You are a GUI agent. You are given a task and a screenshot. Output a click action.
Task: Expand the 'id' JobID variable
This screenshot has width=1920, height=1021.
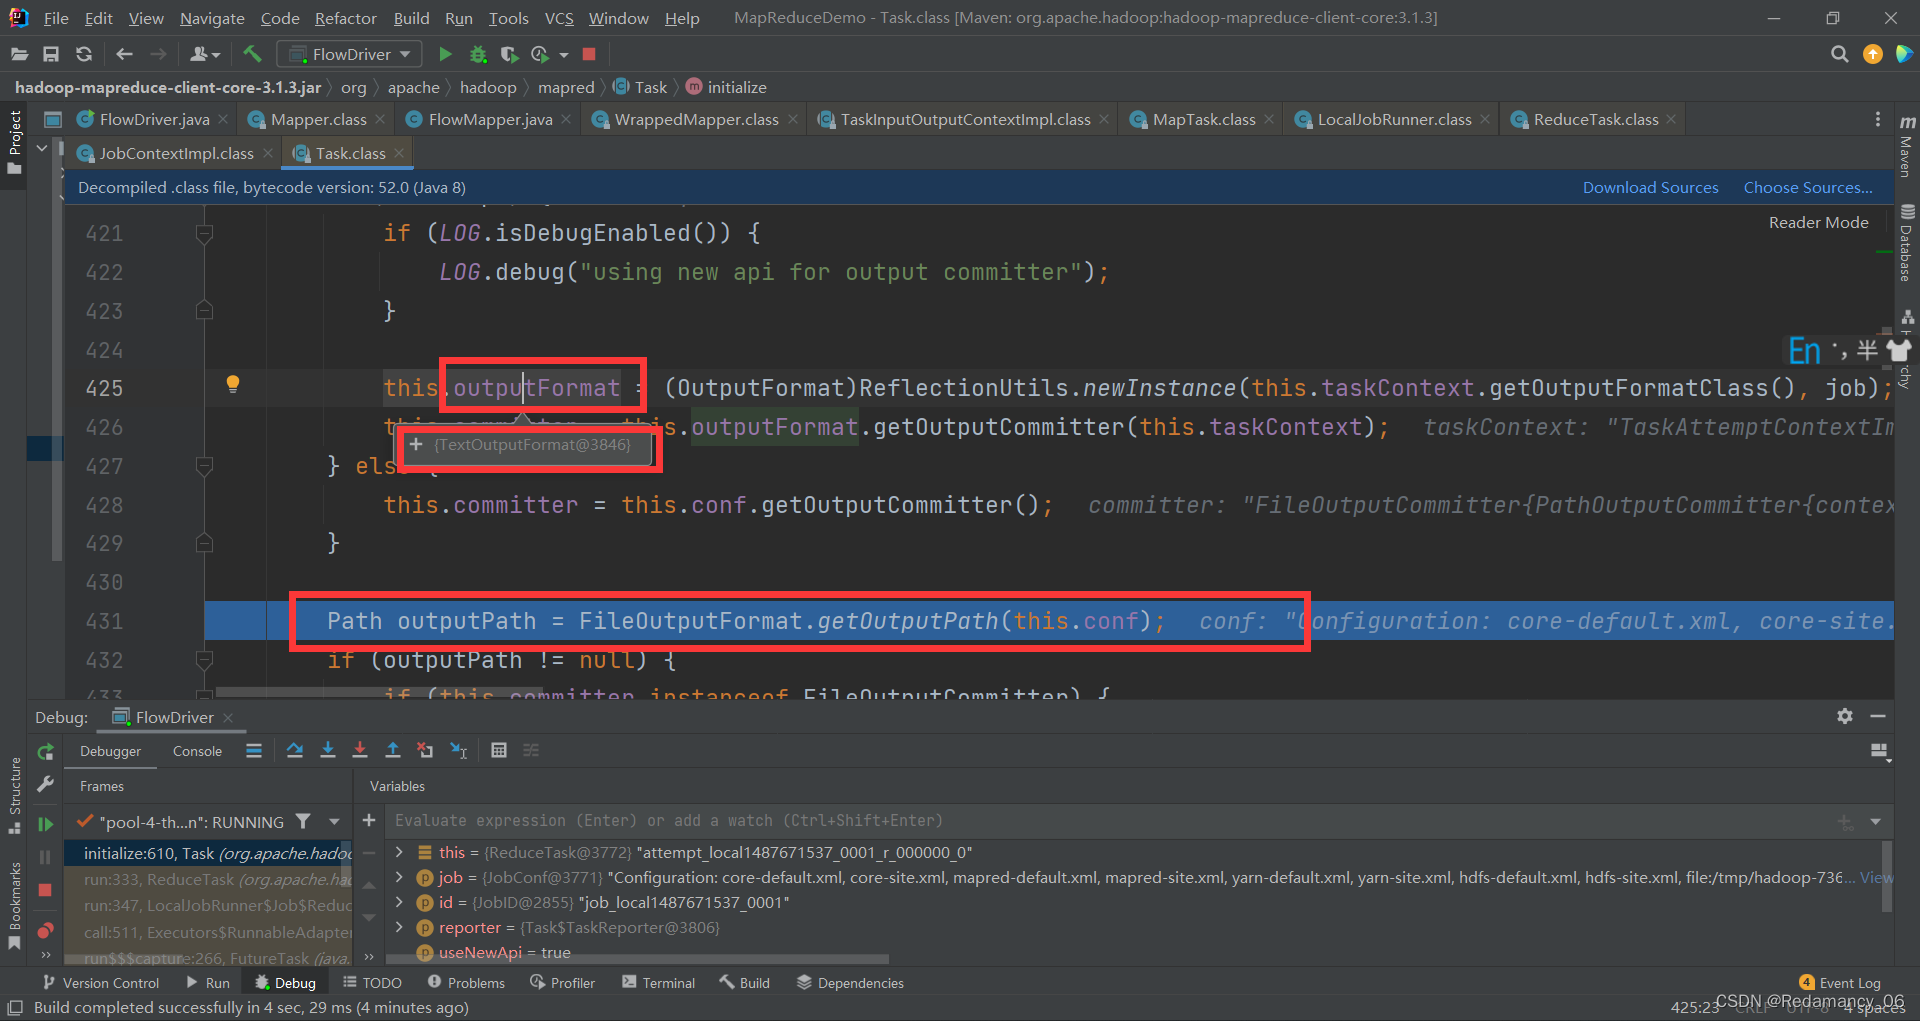pos(399,902)
